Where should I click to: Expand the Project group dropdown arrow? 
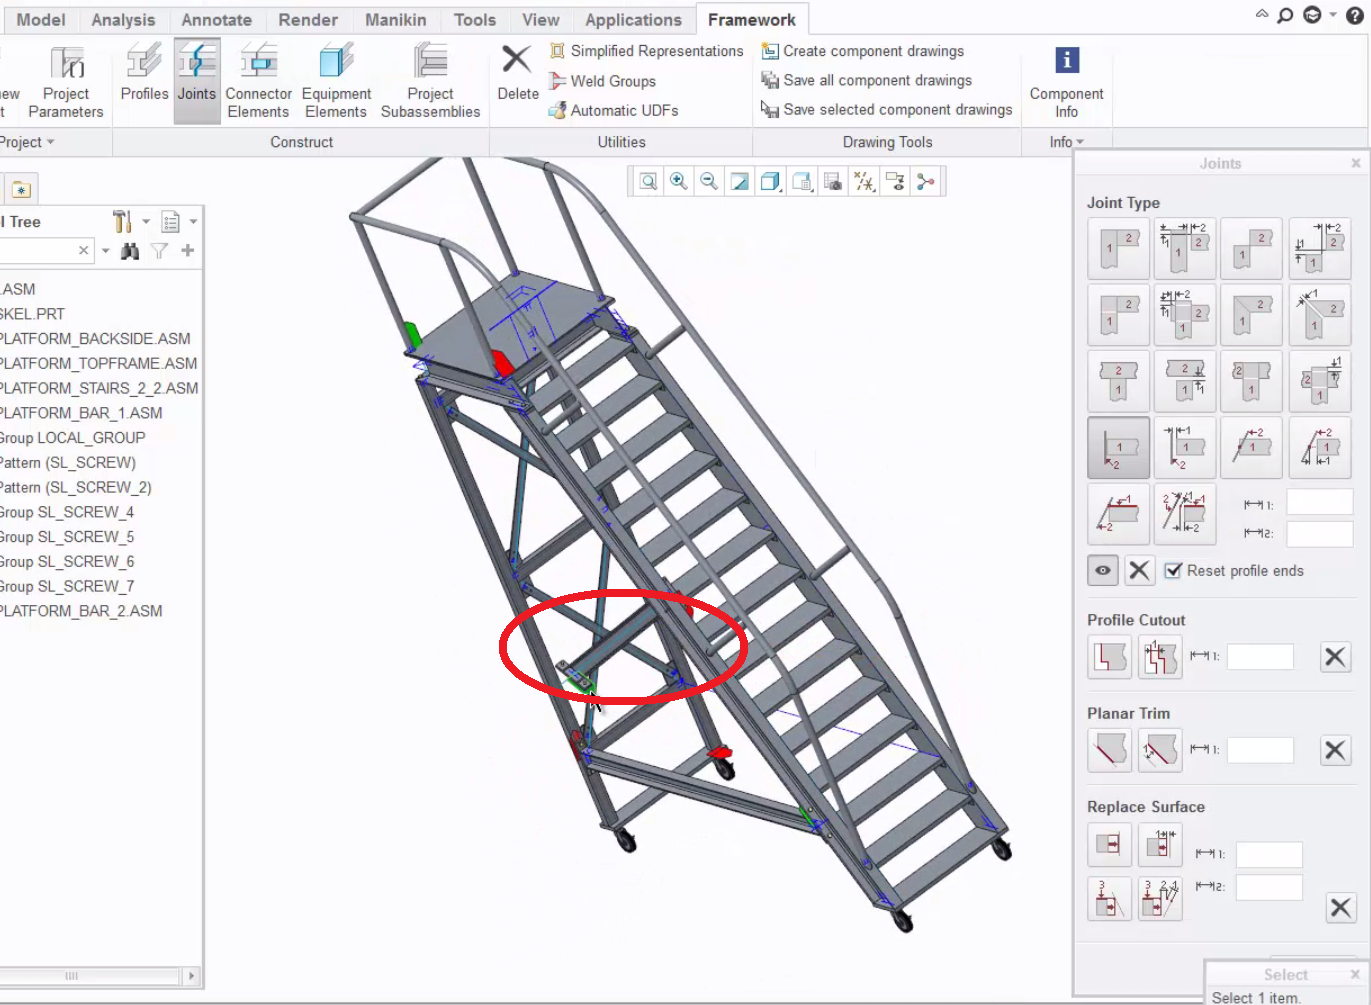click(50, 142)
